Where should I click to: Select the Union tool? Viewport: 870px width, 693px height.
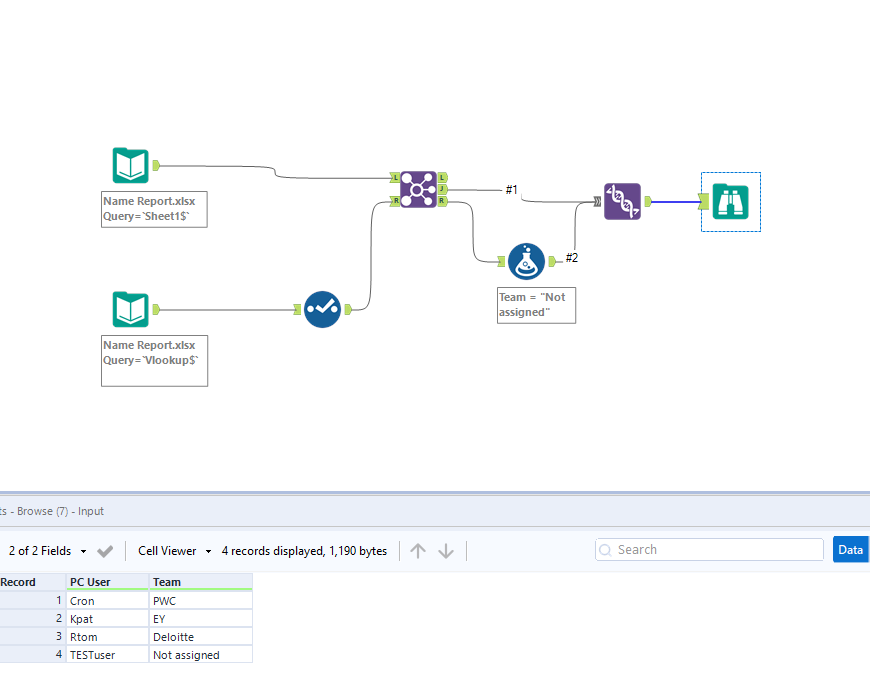622,201
